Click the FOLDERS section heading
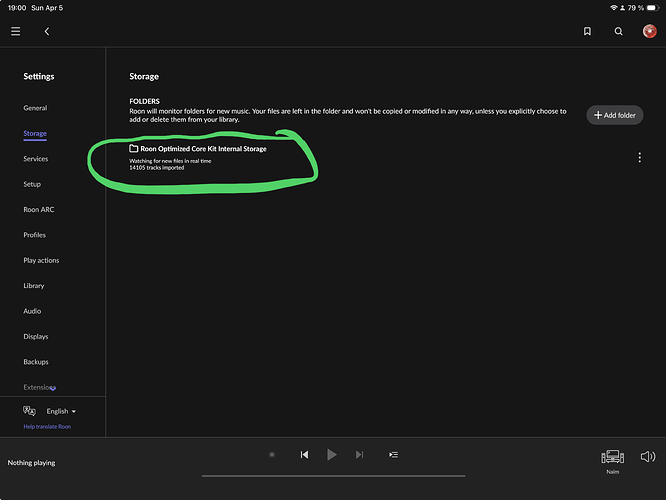The image size is (666, 500). (144, 101)
